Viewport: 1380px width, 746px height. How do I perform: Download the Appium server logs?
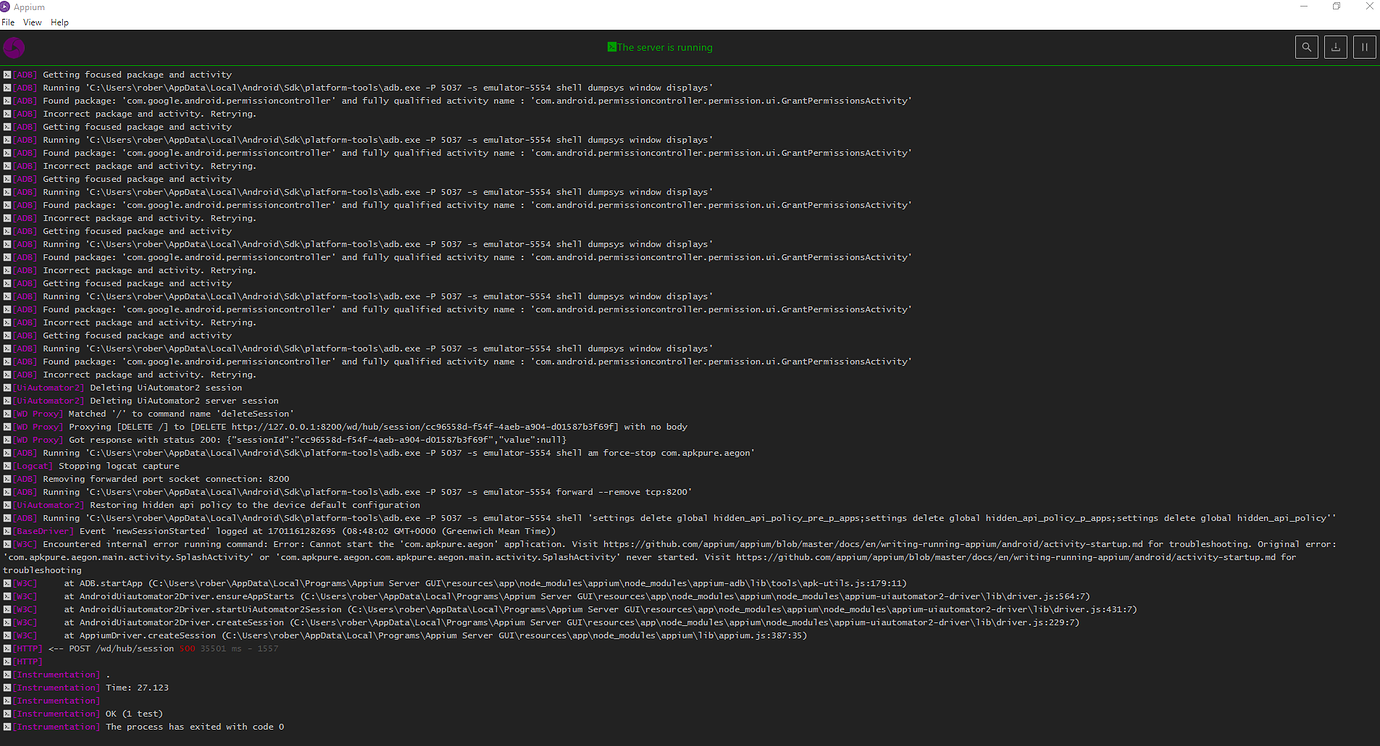tap(1335, 46)
